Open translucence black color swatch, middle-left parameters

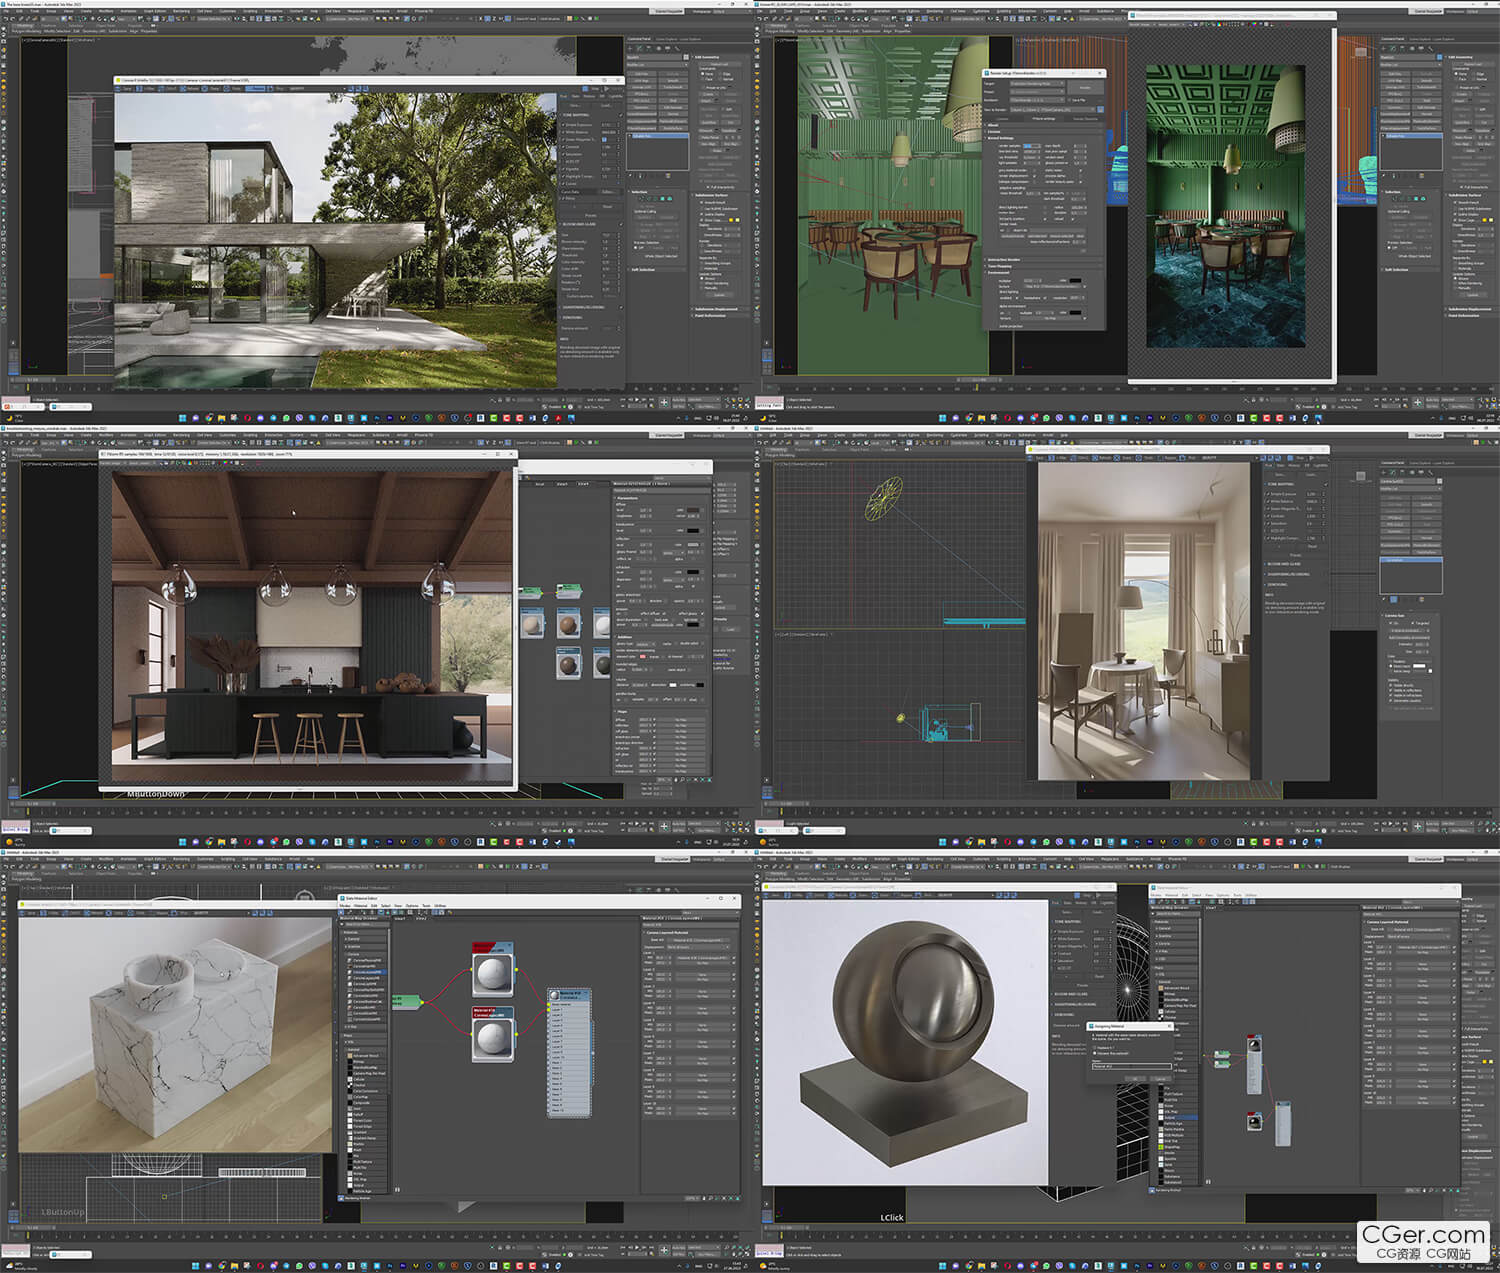pos(693,531)
